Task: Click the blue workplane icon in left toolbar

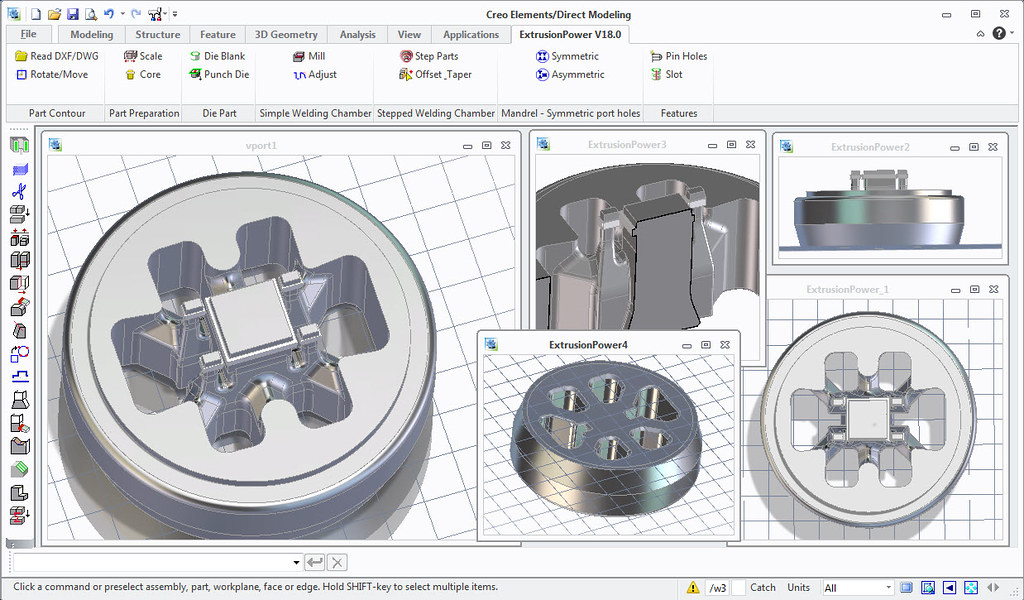Action: pyautogui.click(x=20, y=170)
